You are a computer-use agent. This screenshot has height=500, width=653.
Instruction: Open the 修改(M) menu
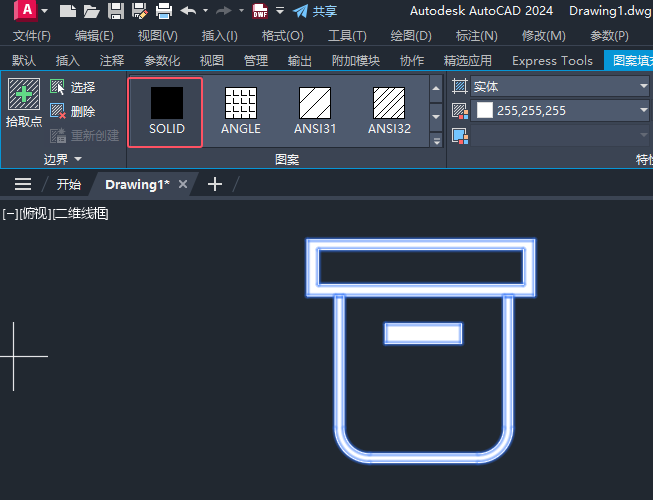pyautogui.click(x=543, y=36)
